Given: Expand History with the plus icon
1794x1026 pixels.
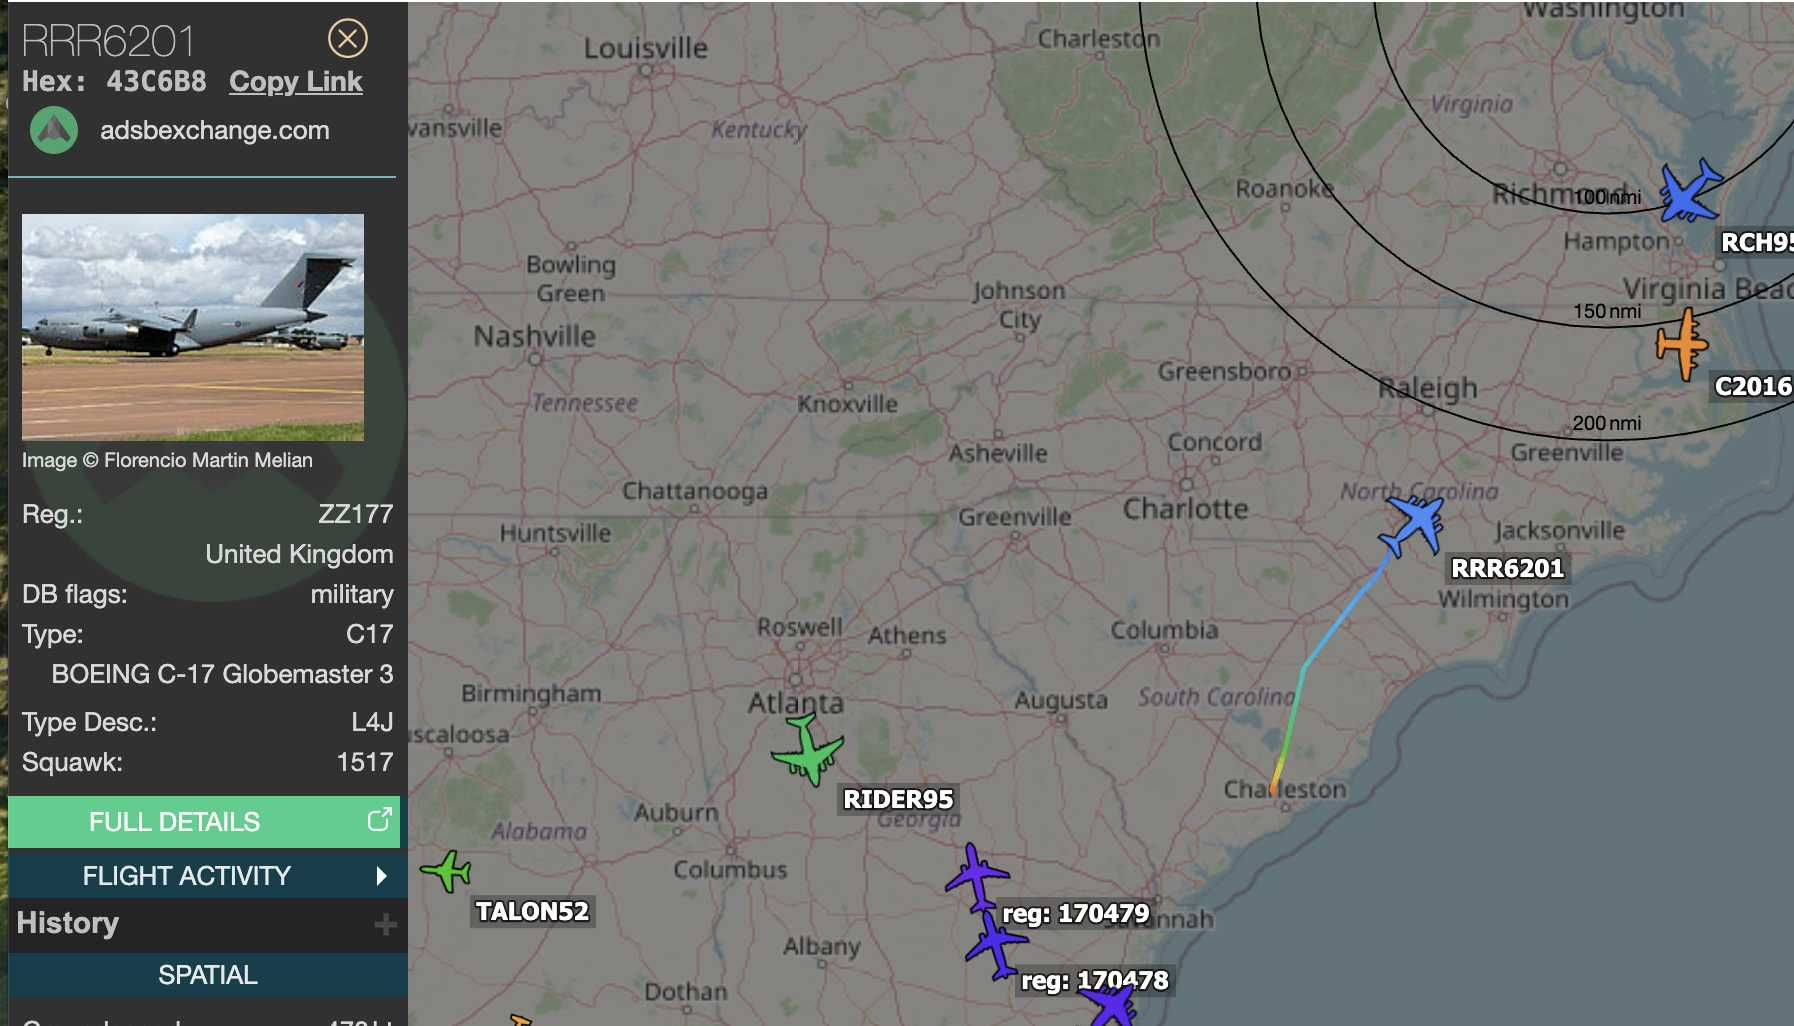Looking at the screenshot, I should (x=385, y=925).
